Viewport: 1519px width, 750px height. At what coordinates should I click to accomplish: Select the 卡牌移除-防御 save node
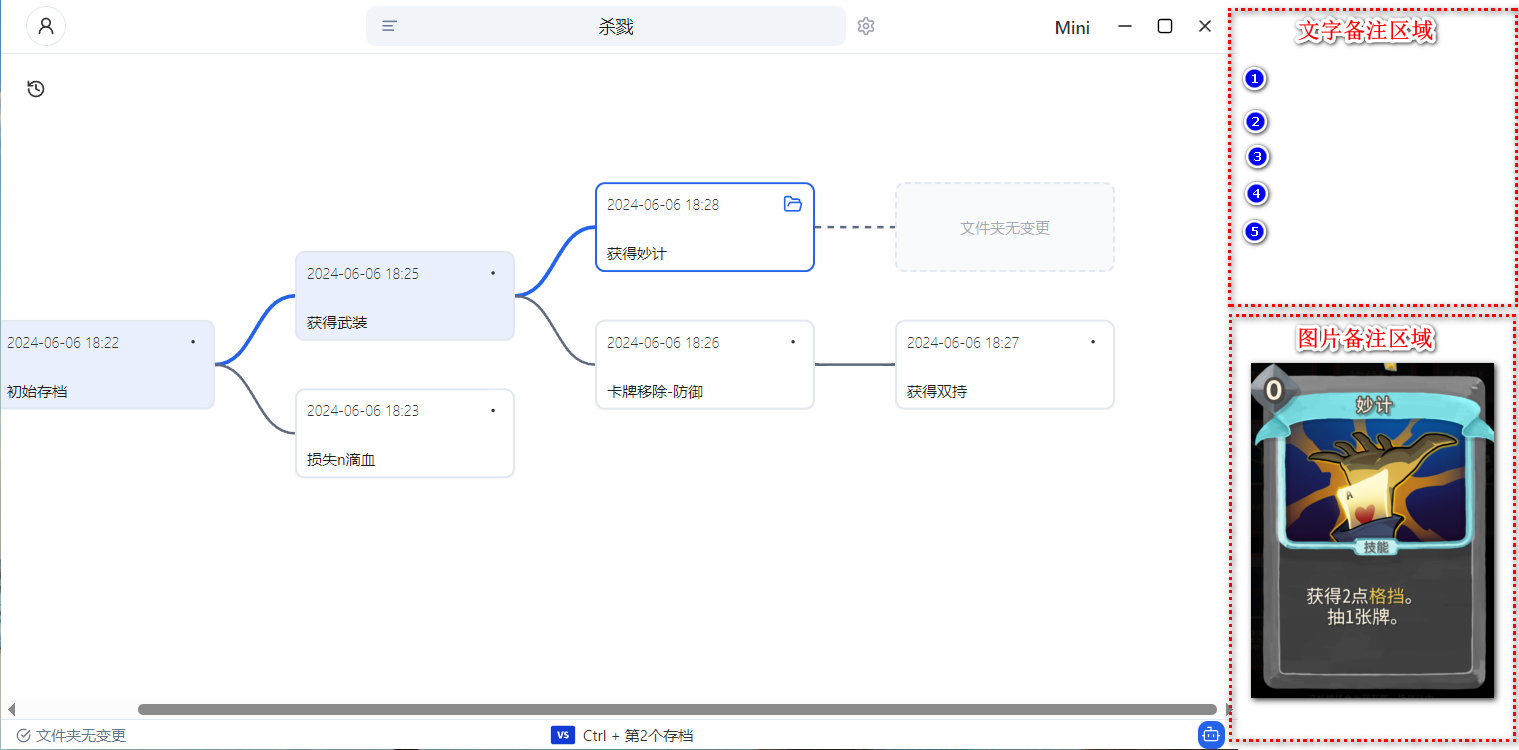coord(705,365)
